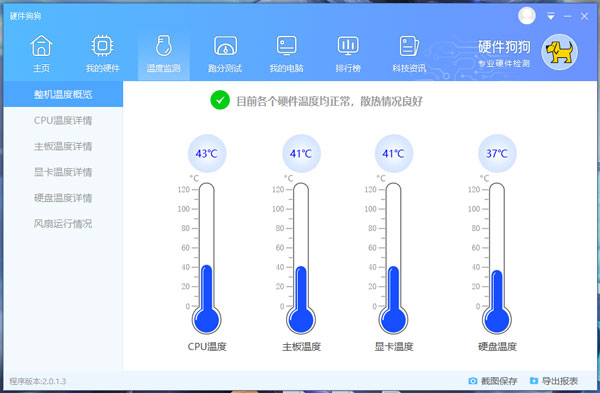The height and width of the screenshot is (393, 600).
Task: Open 主板温度详情 in the sidebar
Action: pos(63,146)
